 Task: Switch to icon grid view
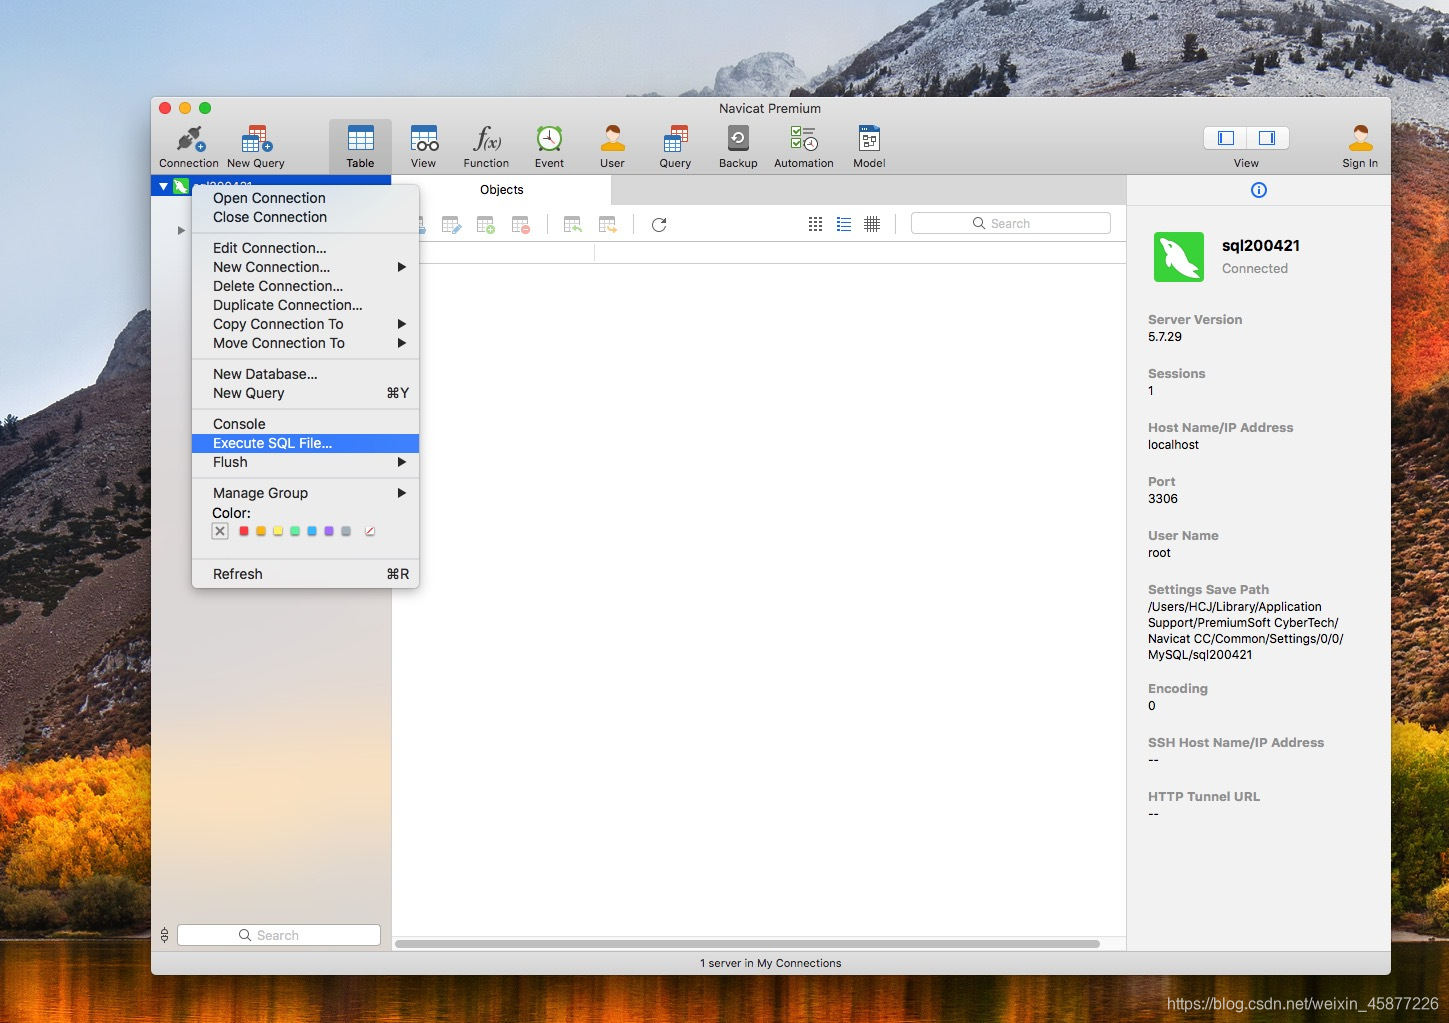(816, 224)
